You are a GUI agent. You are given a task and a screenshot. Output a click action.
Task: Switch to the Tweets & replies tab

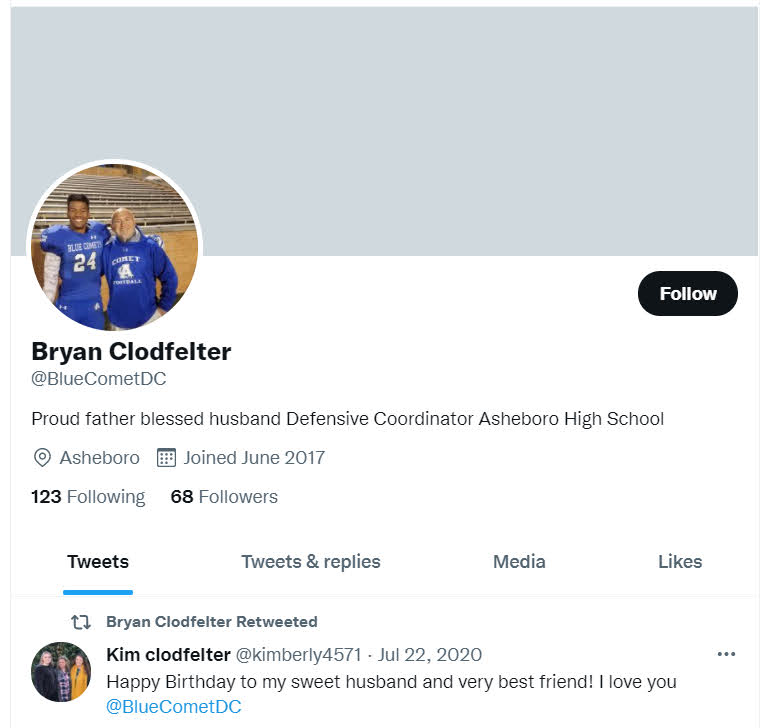point(311,561)
